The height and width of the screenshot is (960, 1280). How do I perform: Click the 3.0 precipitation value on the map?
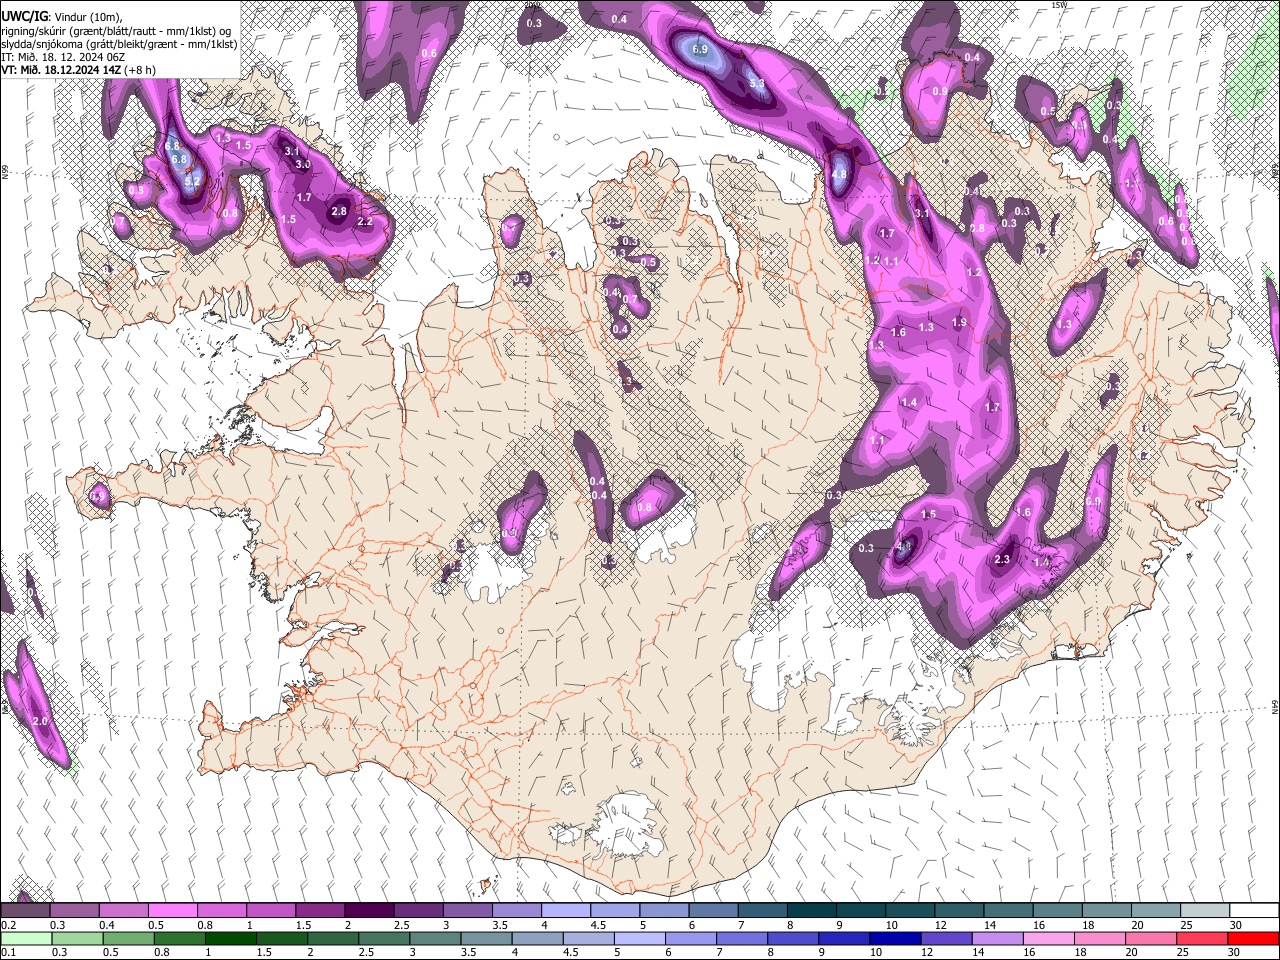point(303,164)
